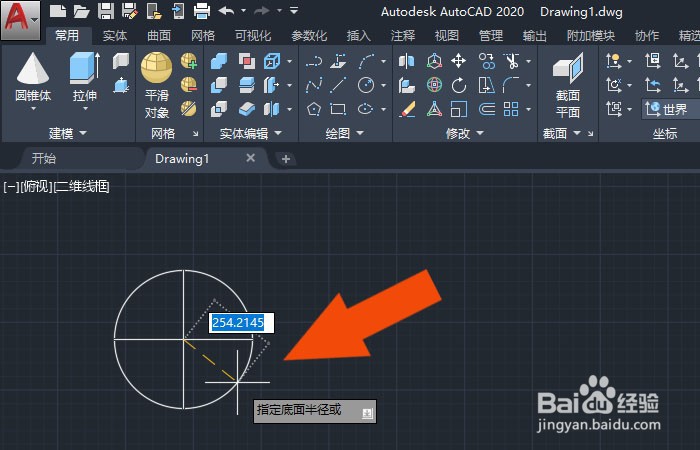Open the 网格 panel dialog launcher arrow

pyautogui.click(x=196, y=133)
